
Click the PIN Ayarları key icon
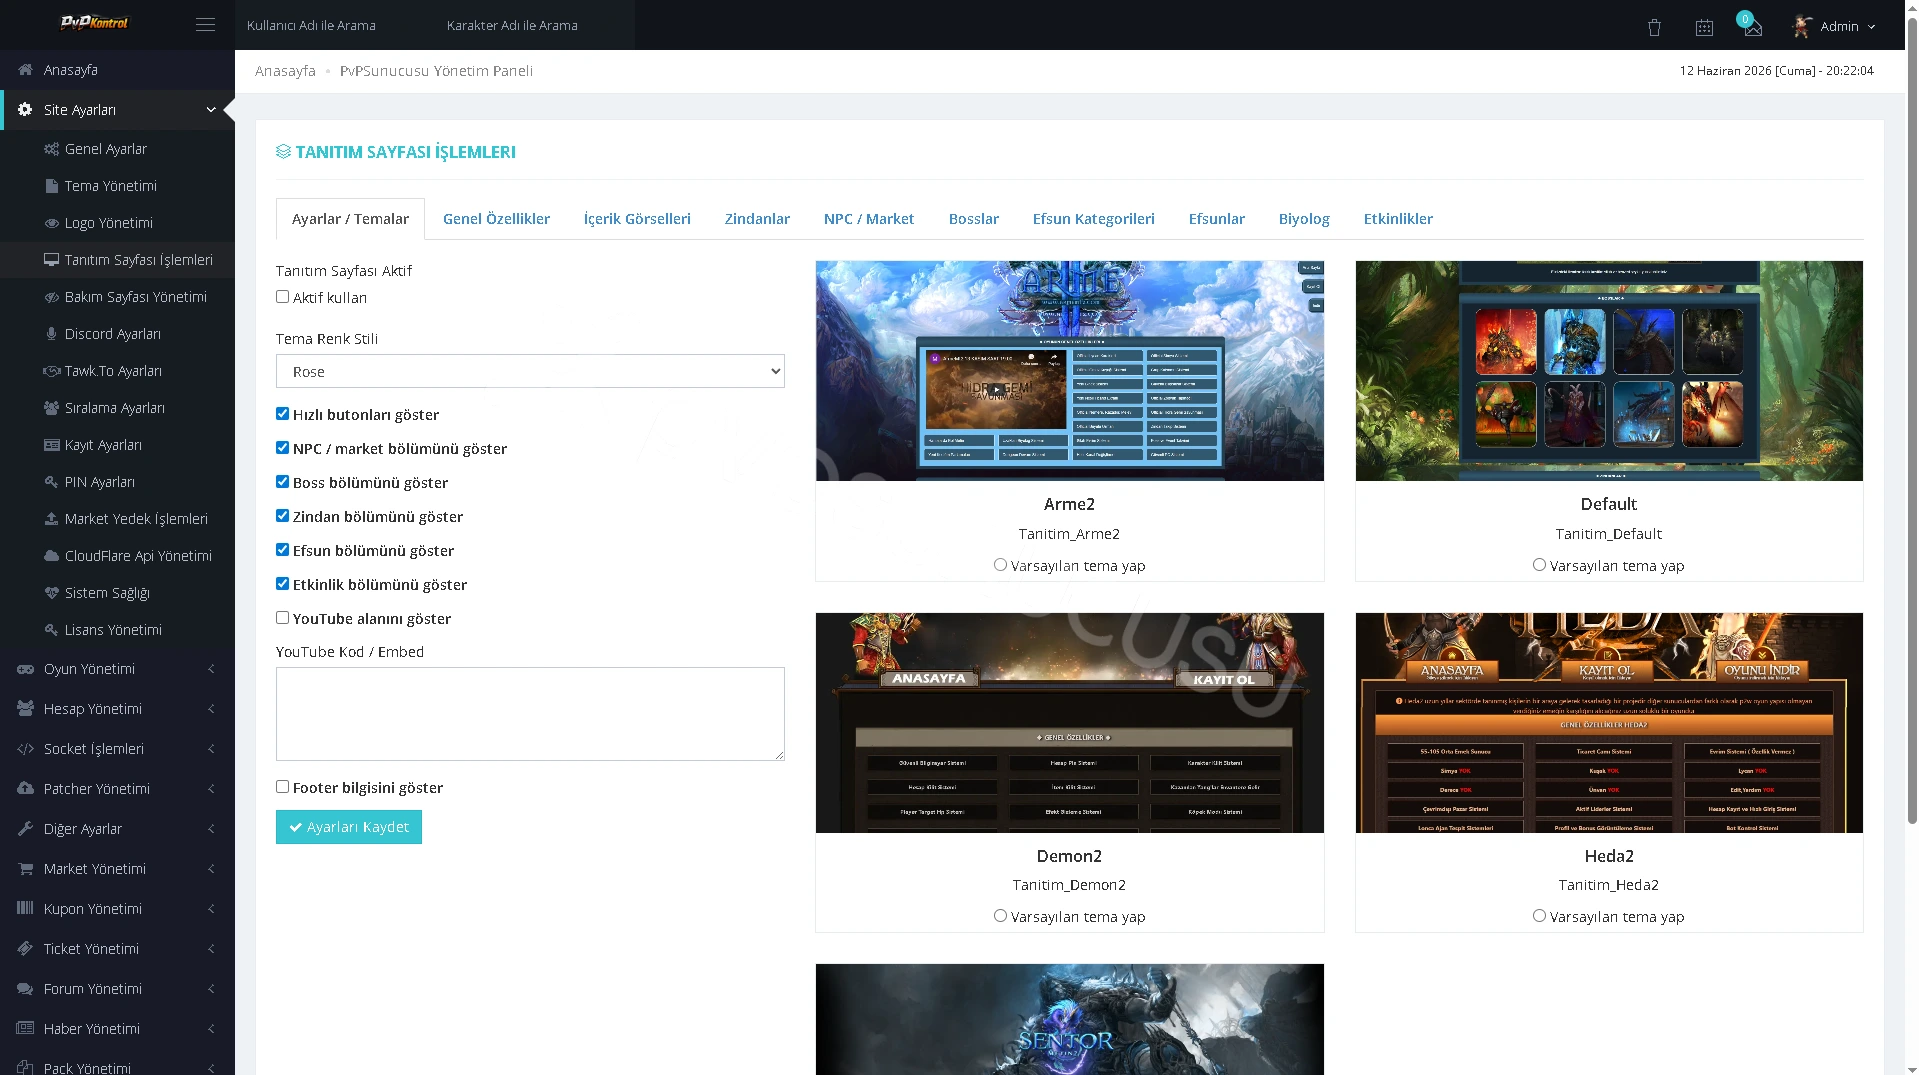point(52,482)
